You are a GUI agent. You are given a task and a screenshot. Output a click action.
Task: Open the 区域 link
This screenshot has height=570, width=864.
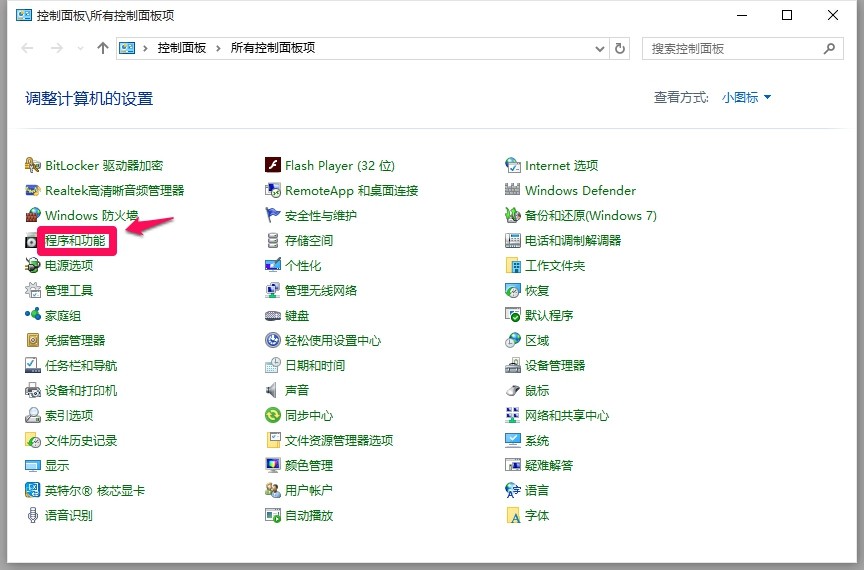point(537,340)
